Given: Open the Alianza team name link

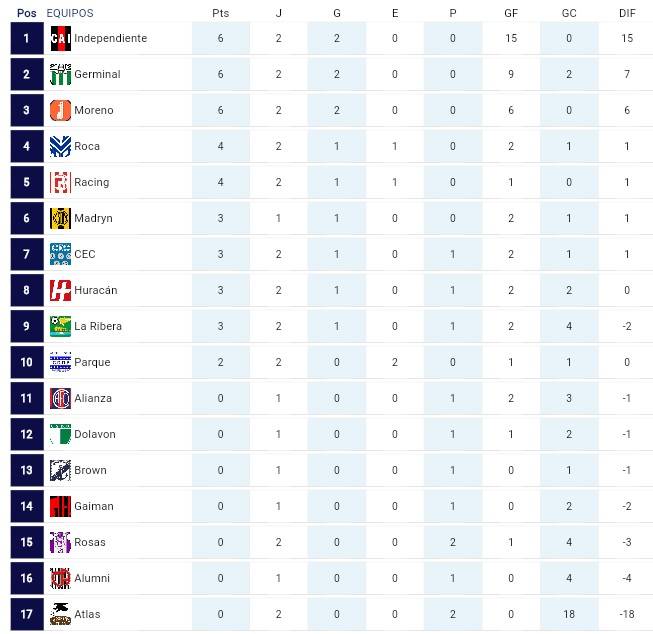Looking at the screenshot, I should [93, 398].
